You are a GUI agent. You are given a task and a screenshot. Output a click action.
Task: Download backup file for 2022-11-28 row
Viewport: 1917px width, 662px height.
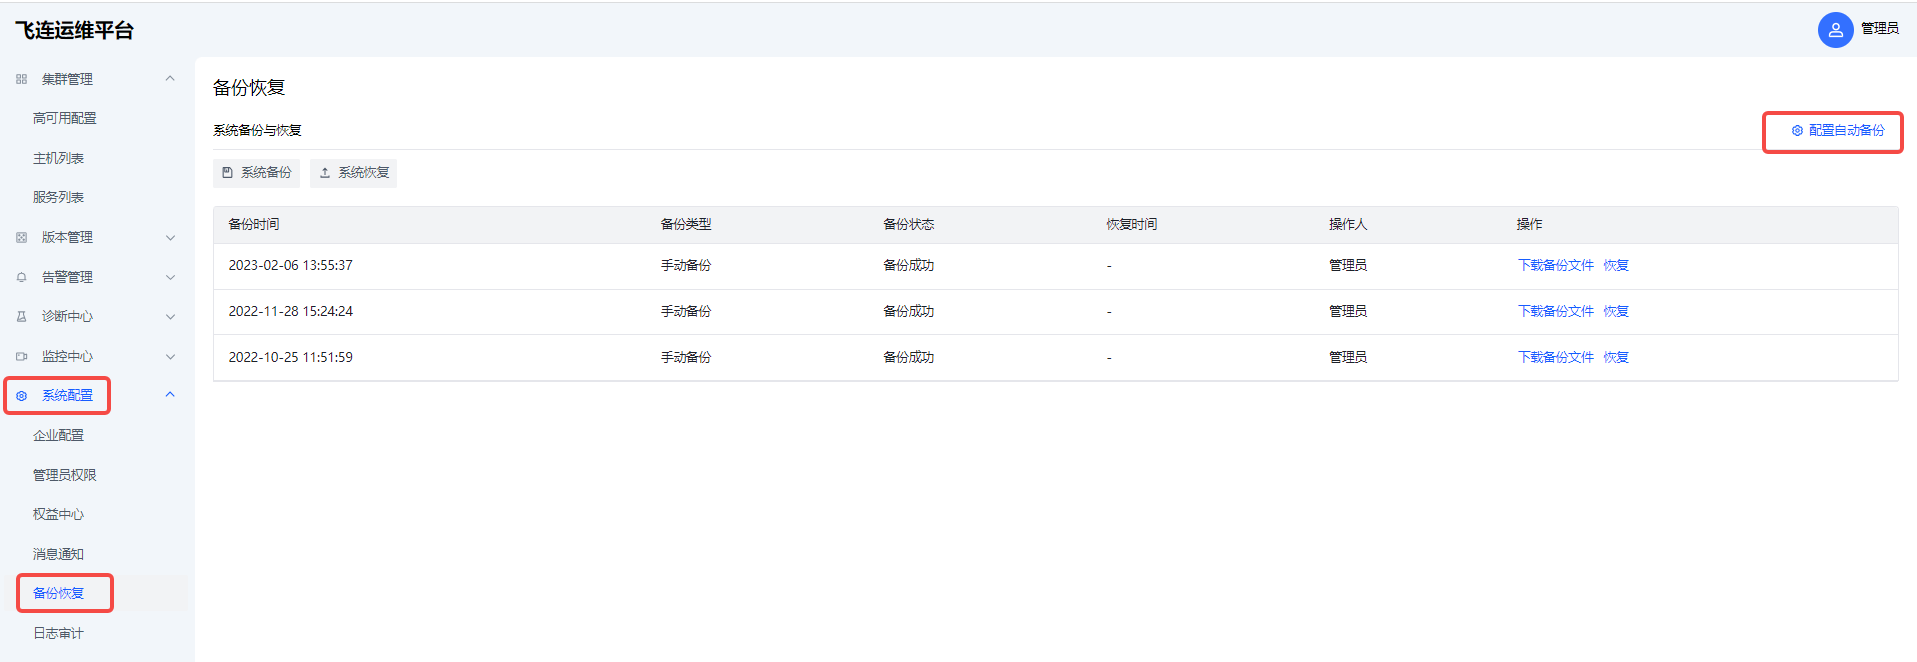tap(1556, 311)
